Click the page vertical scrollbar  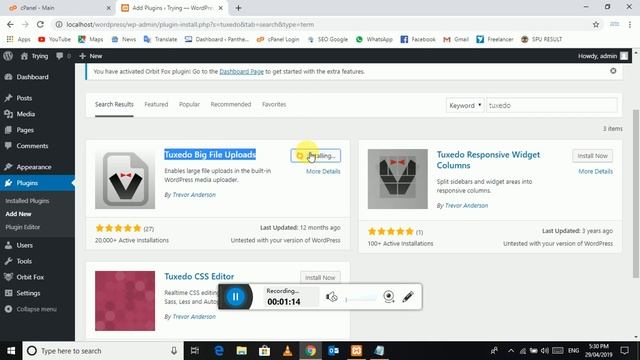coord(636,194)
